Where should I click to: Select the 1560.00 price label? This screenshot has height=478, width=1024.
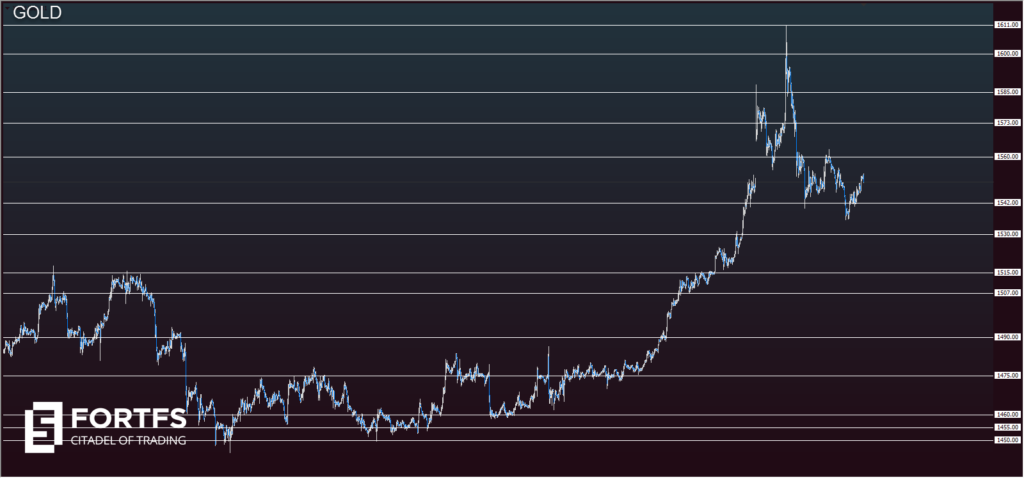coord(1007,157)
